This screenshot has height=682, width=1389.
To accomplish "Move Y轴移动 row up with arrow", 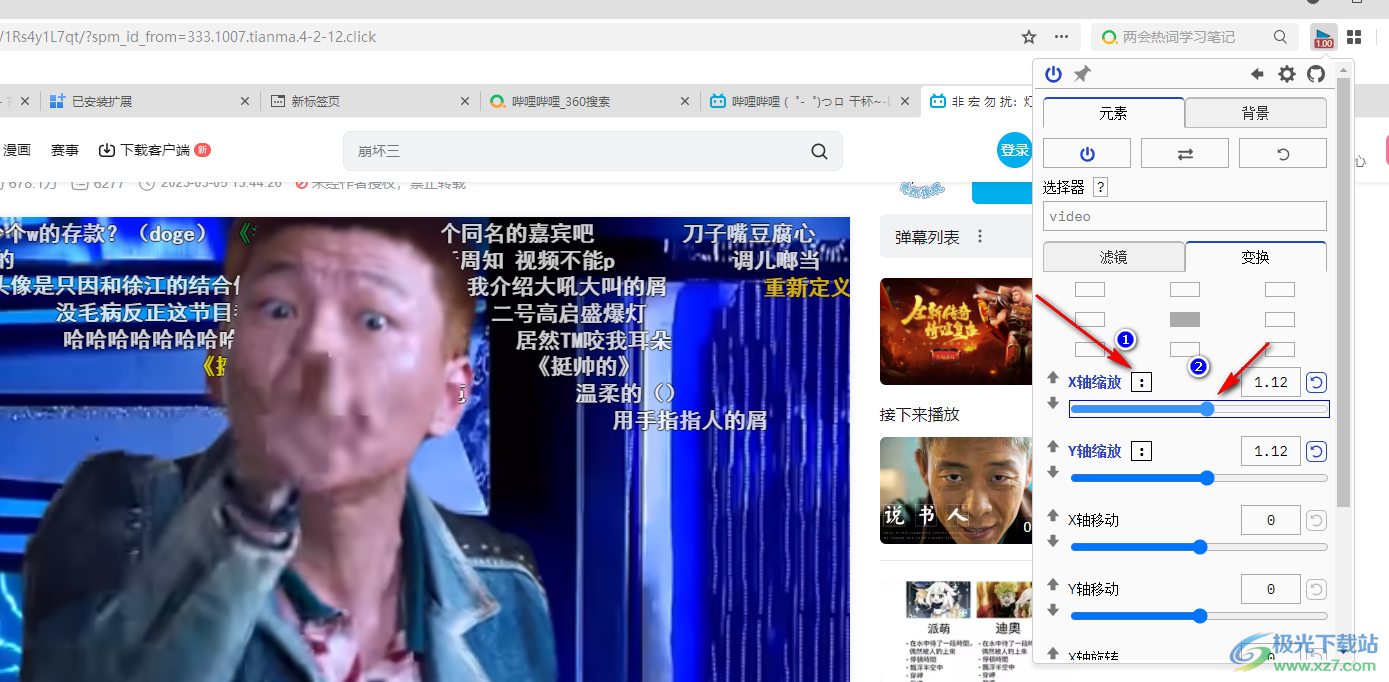I will point(1052,584).
